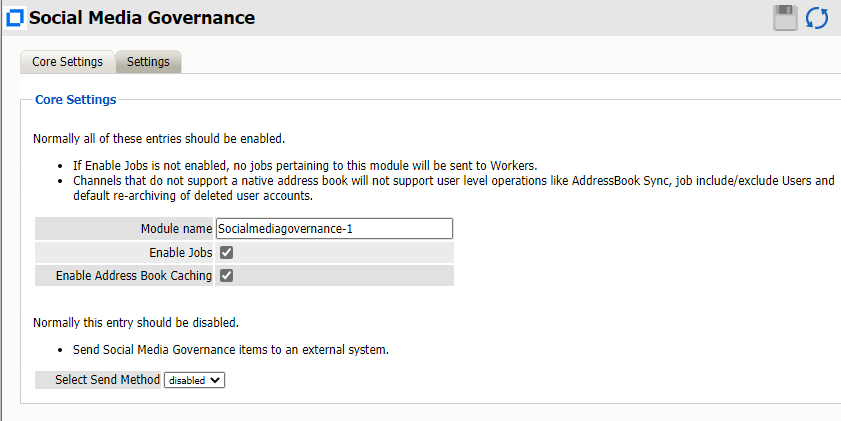Toggle the Enable Jobs checkbox
The height and width of the screenshot is (421, 841).
227,253
